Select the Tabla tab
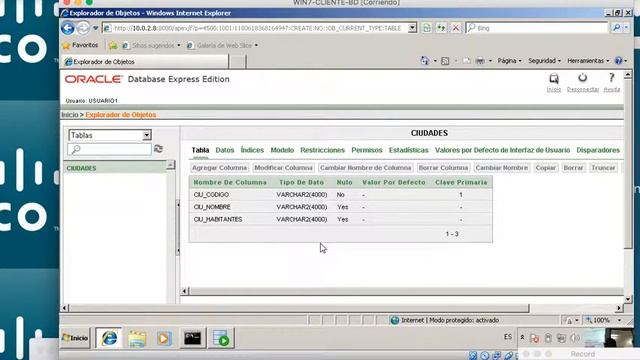This screenshot has width=640, height=360. [200, 150]
